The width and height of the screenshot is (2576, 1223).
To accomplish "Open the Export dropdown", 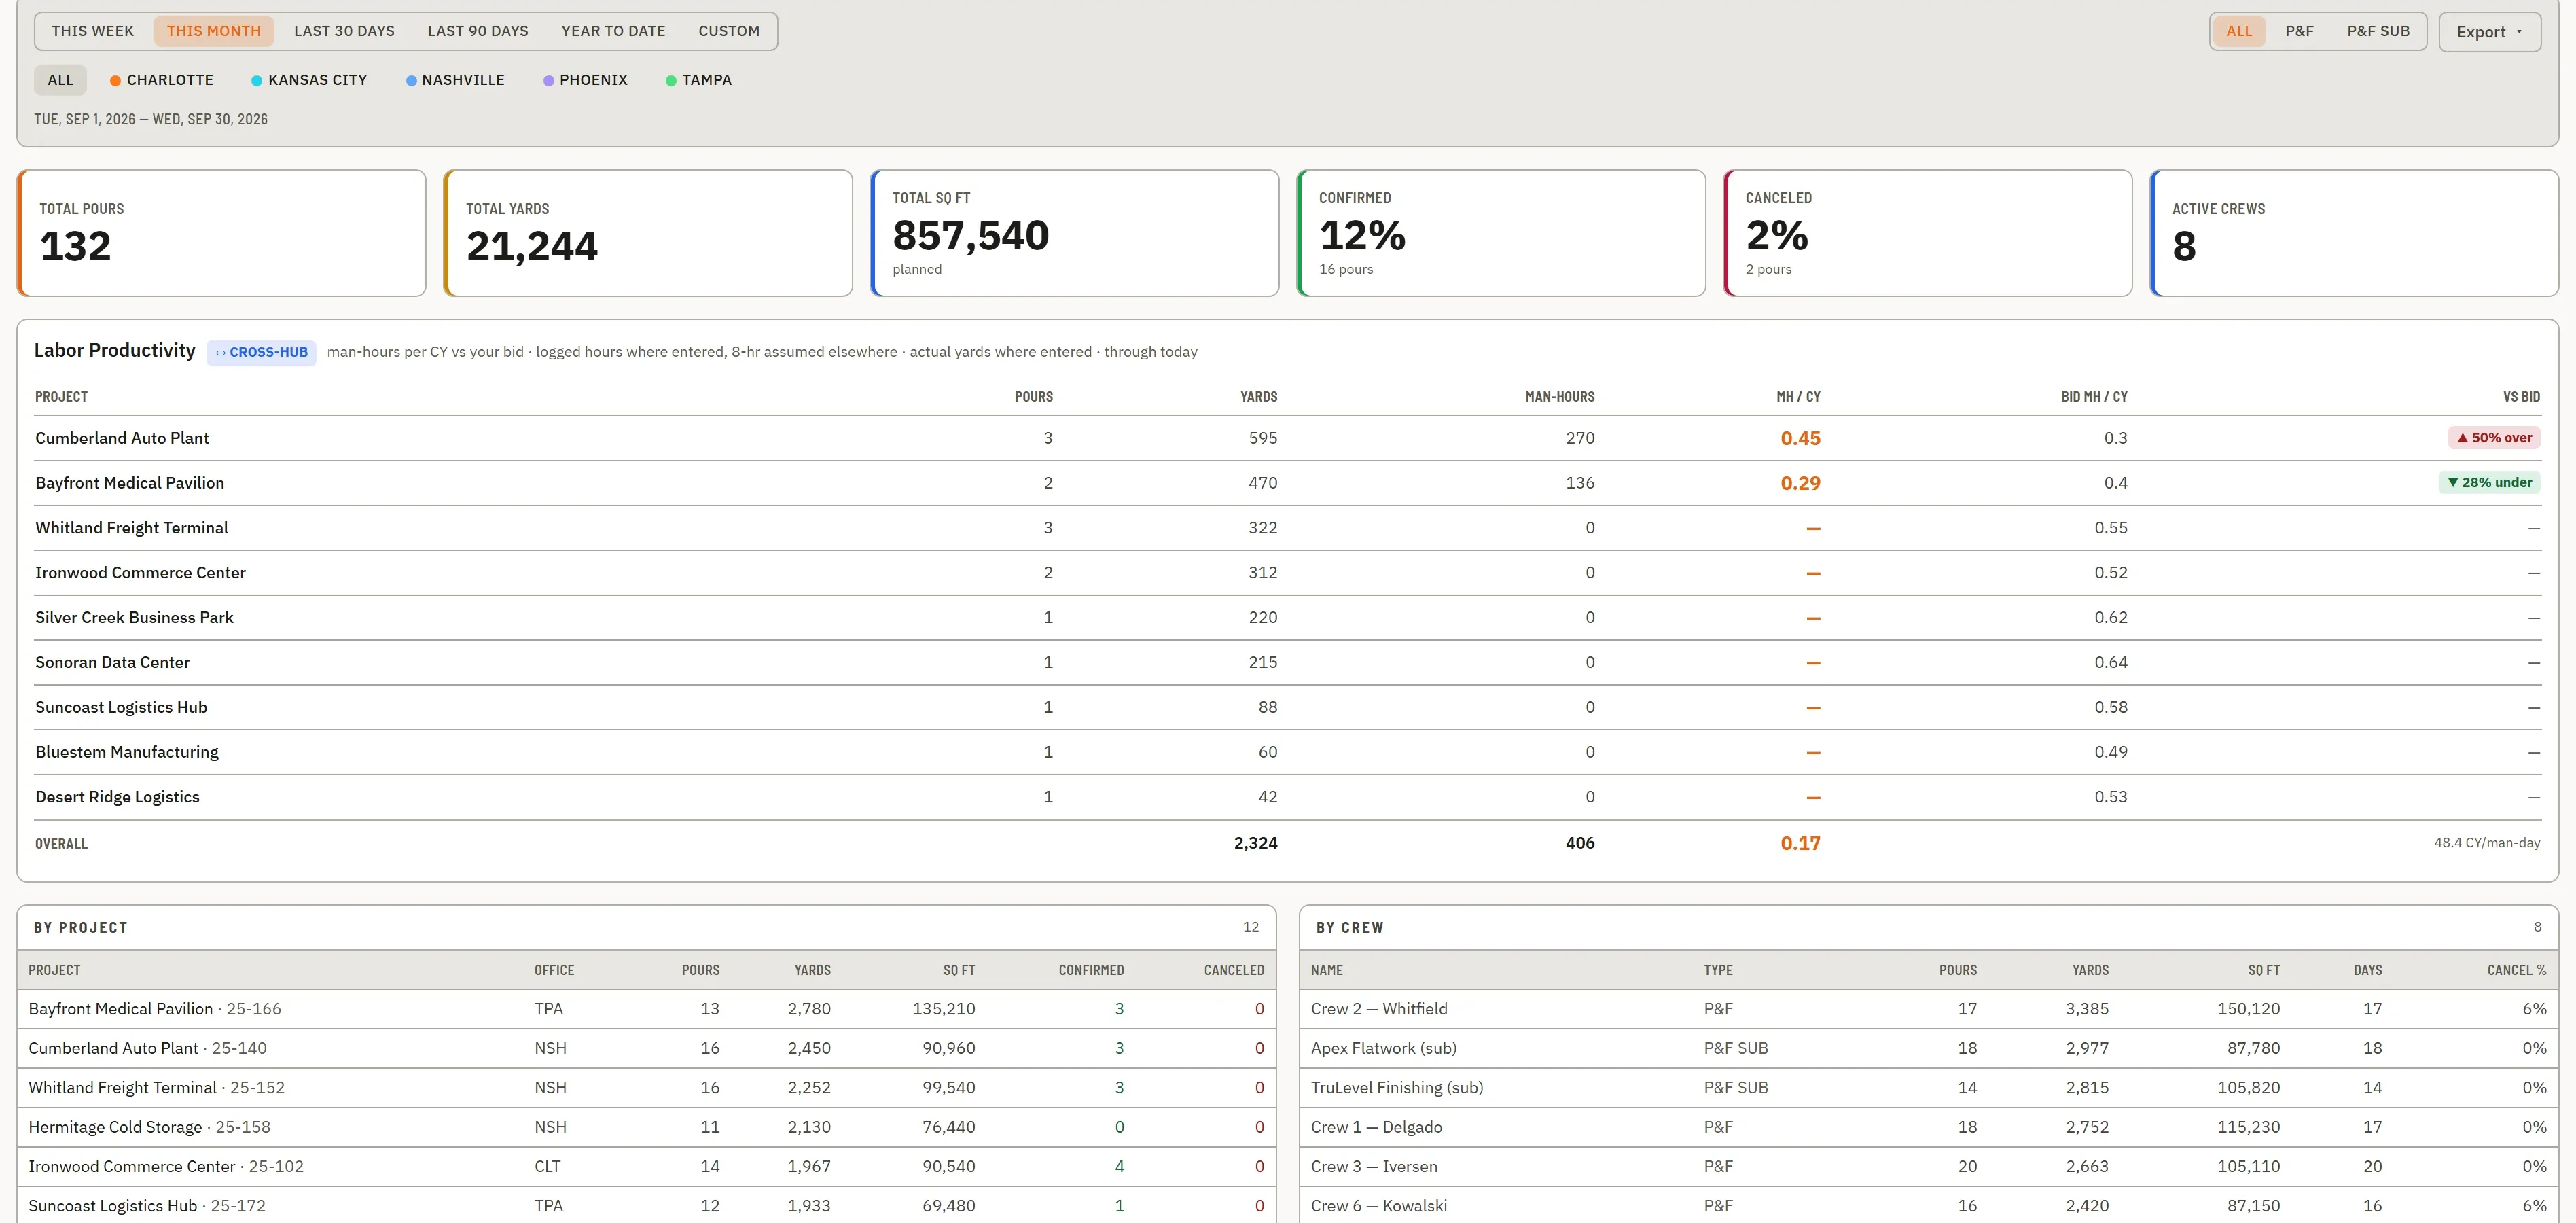I will point(2489,32).
